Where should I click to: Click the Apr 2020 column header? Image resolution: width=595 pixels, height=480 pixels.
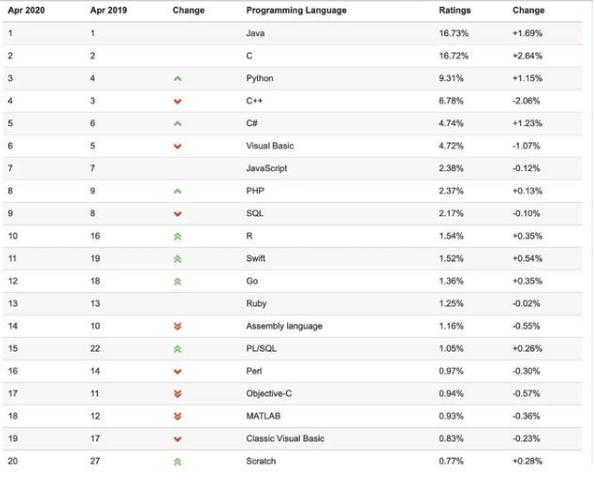click(x=26, y=10)
